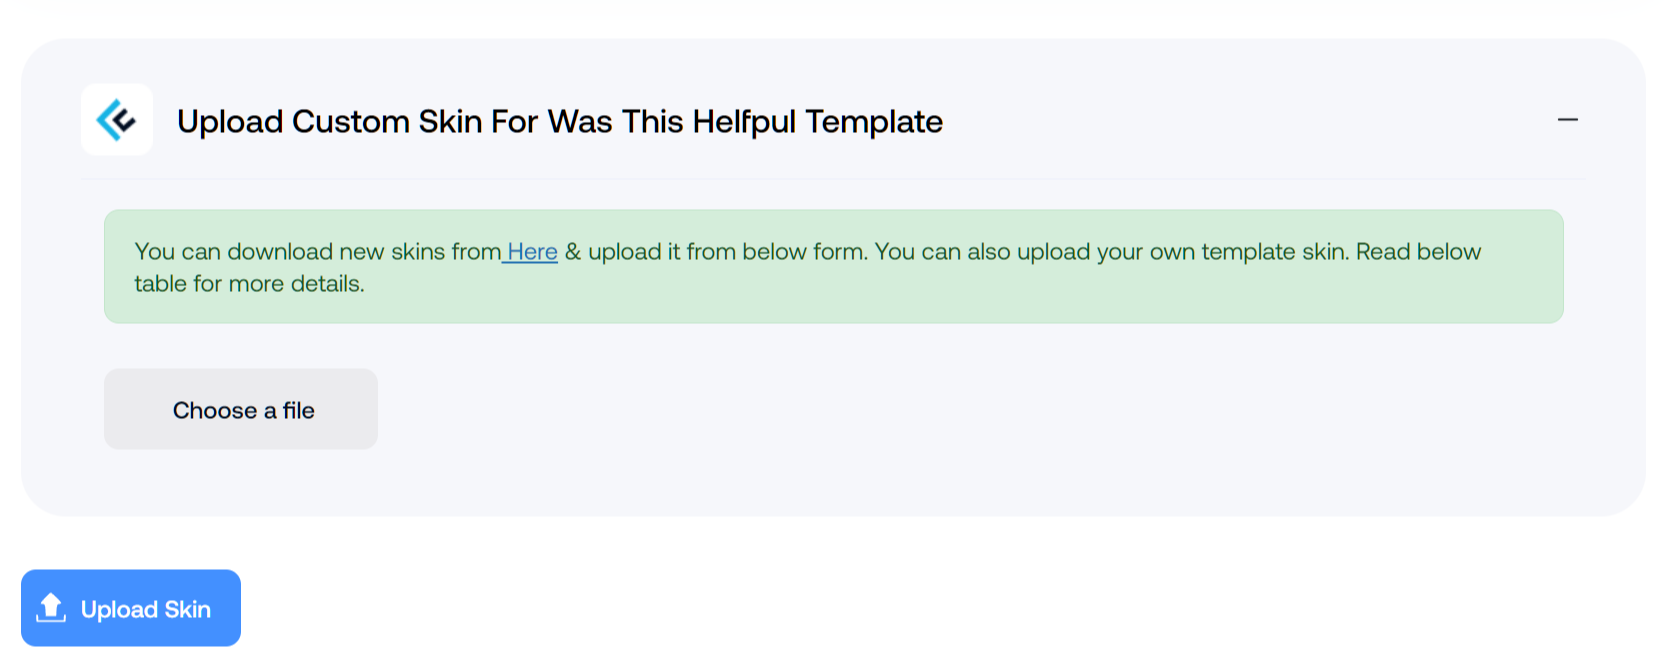The width and height of the screenshot is (1665, 660).
Task: Click the blue chevron plugin logo icon
Action: click(116, 120)
